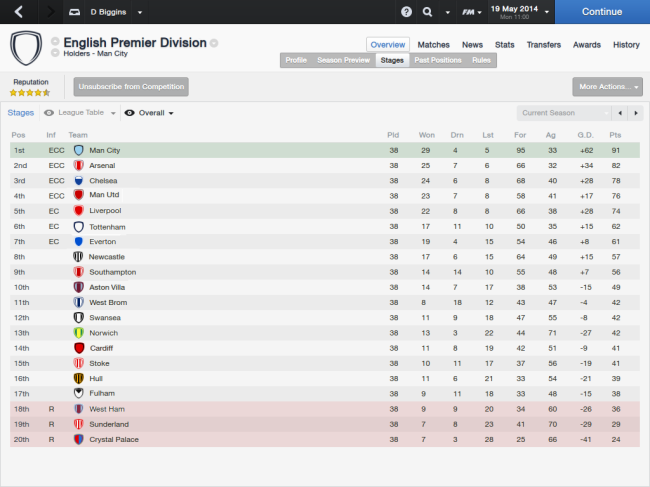Open the Past Positions sub-tab

[438, 60]
